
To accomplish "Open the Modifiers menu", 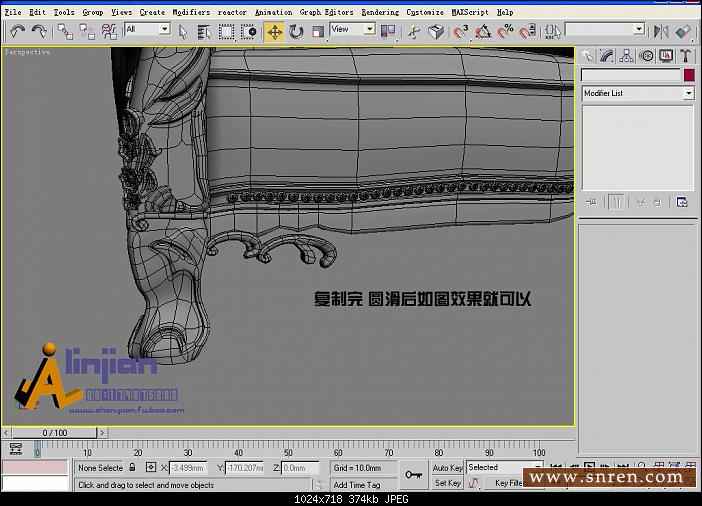I will point(191,12).
